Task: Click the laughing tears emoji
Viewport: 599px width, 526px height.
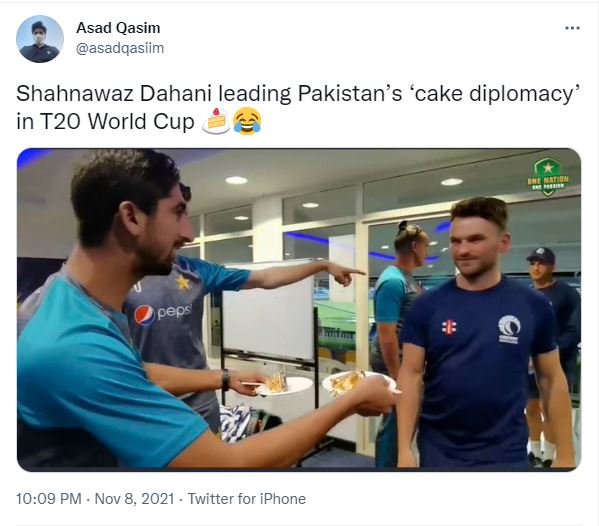Action: pyautogui.click(x=247, y=121)
